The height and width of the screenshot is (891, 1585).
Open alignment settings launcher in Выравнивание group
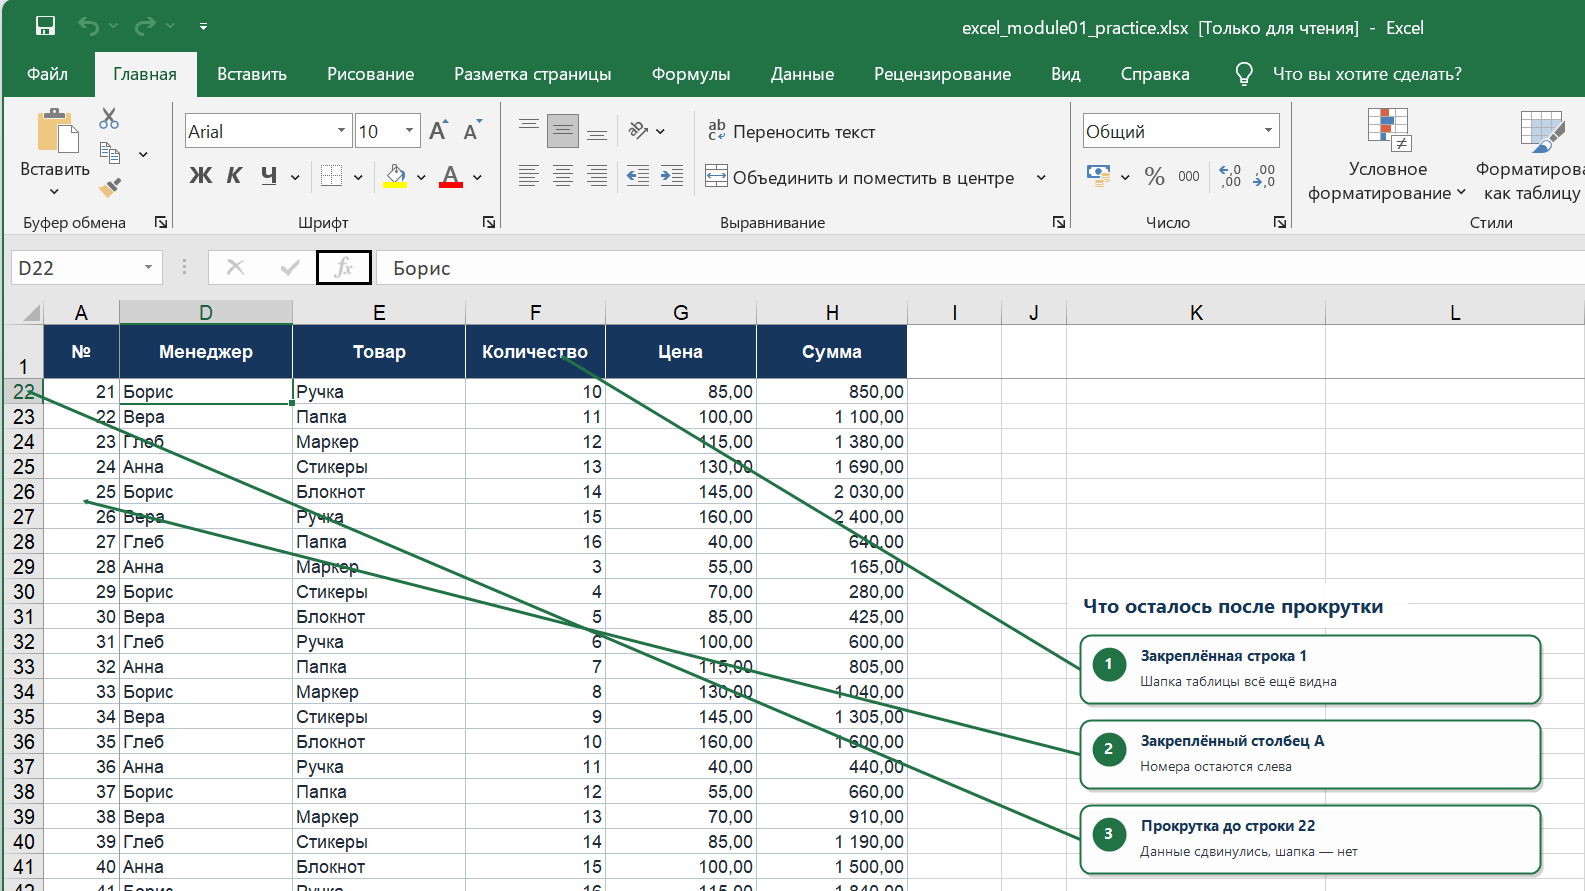pos(1059,222)
